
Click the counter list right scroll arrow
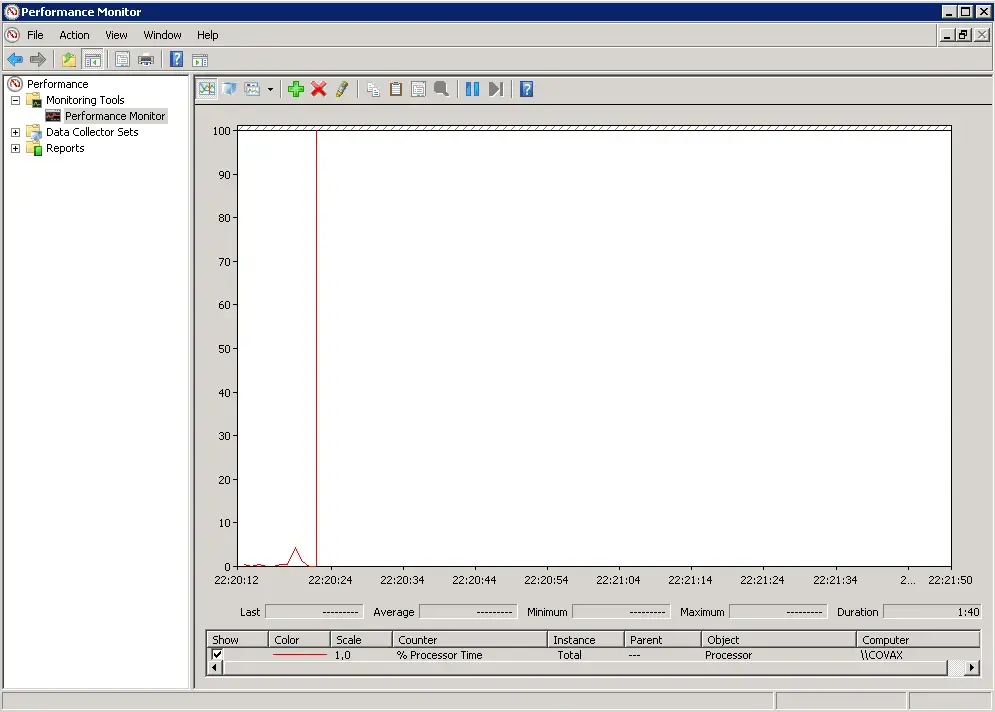pyautogui.click(x=972, y=668)
